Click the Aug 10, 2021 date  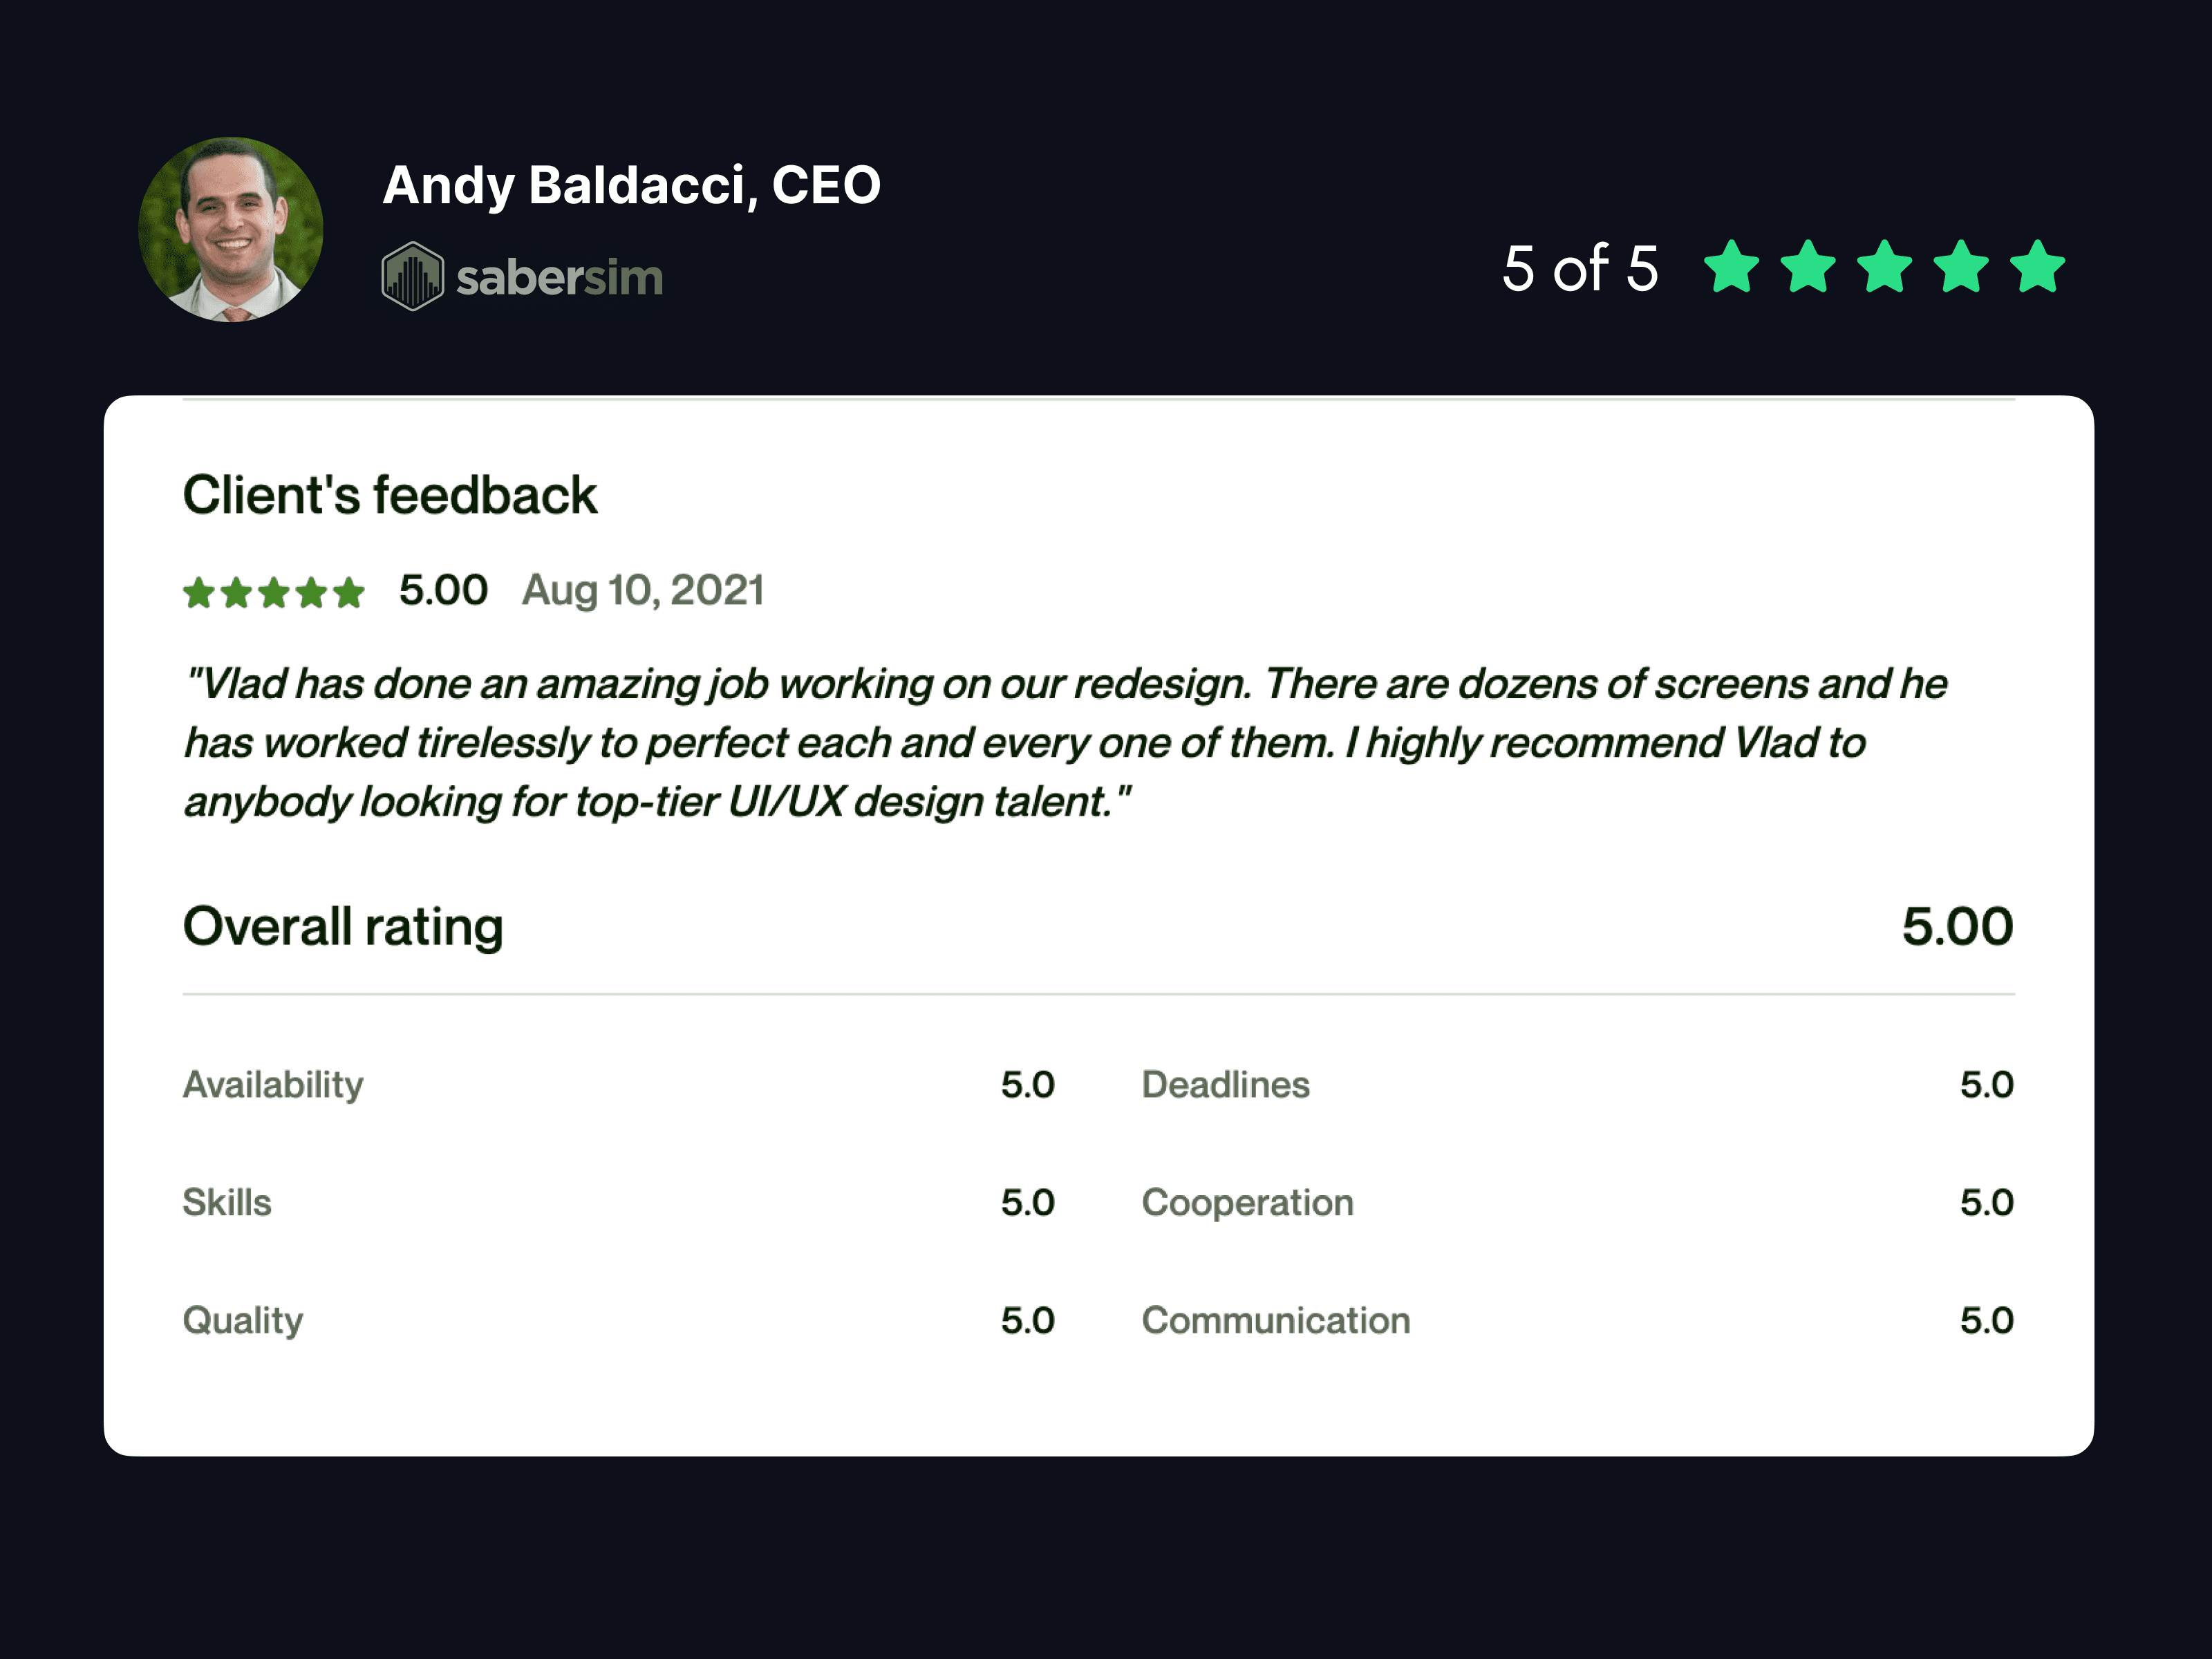tap(643, 591)
